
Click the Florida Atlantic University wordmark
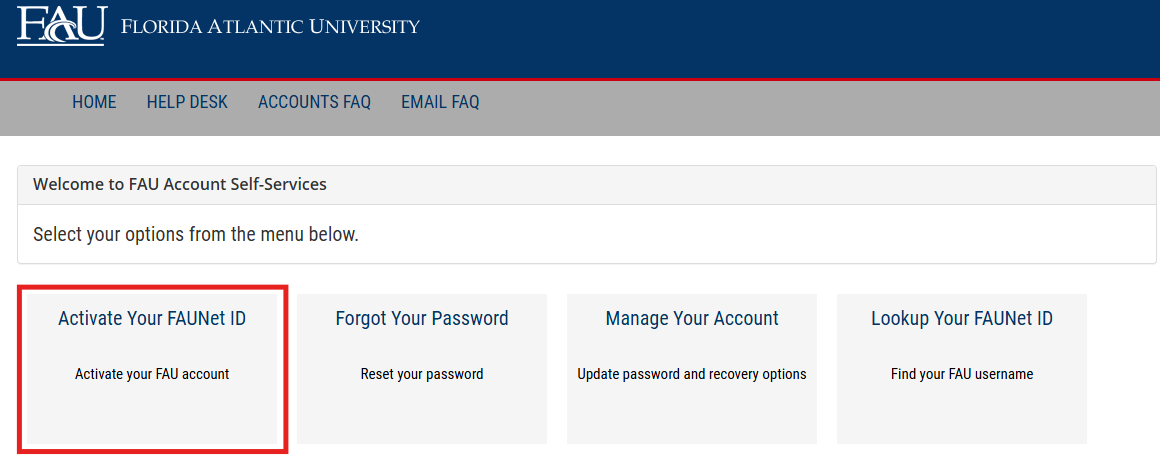269,27
